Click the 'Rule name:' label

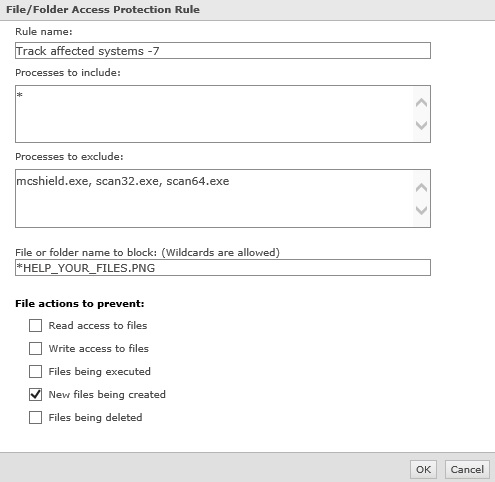point(44,32)
